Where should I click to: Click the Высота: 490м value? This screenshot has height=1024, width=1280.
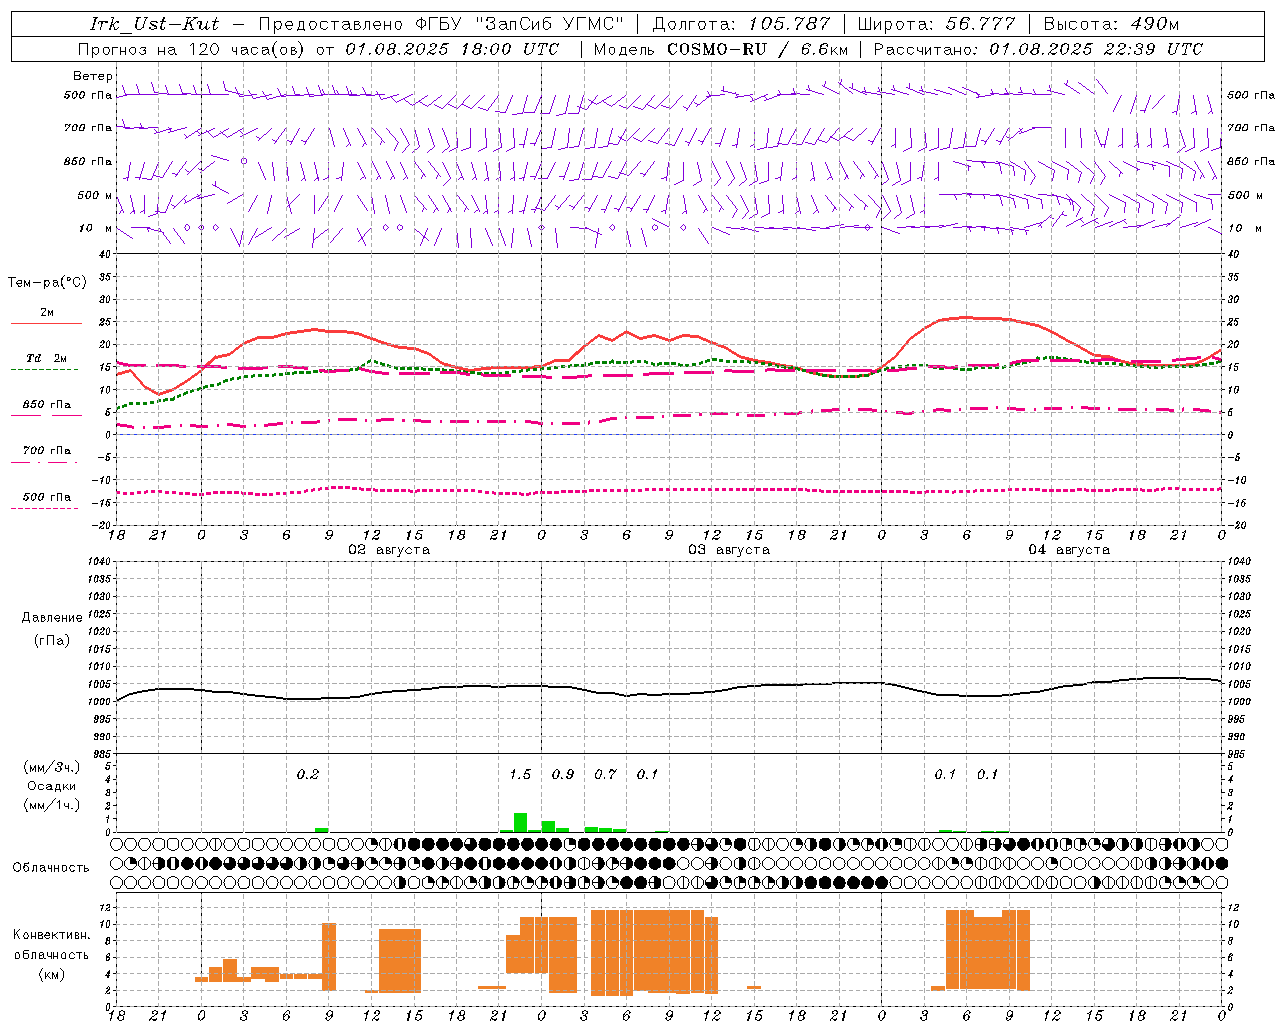tap(1111, 24)
